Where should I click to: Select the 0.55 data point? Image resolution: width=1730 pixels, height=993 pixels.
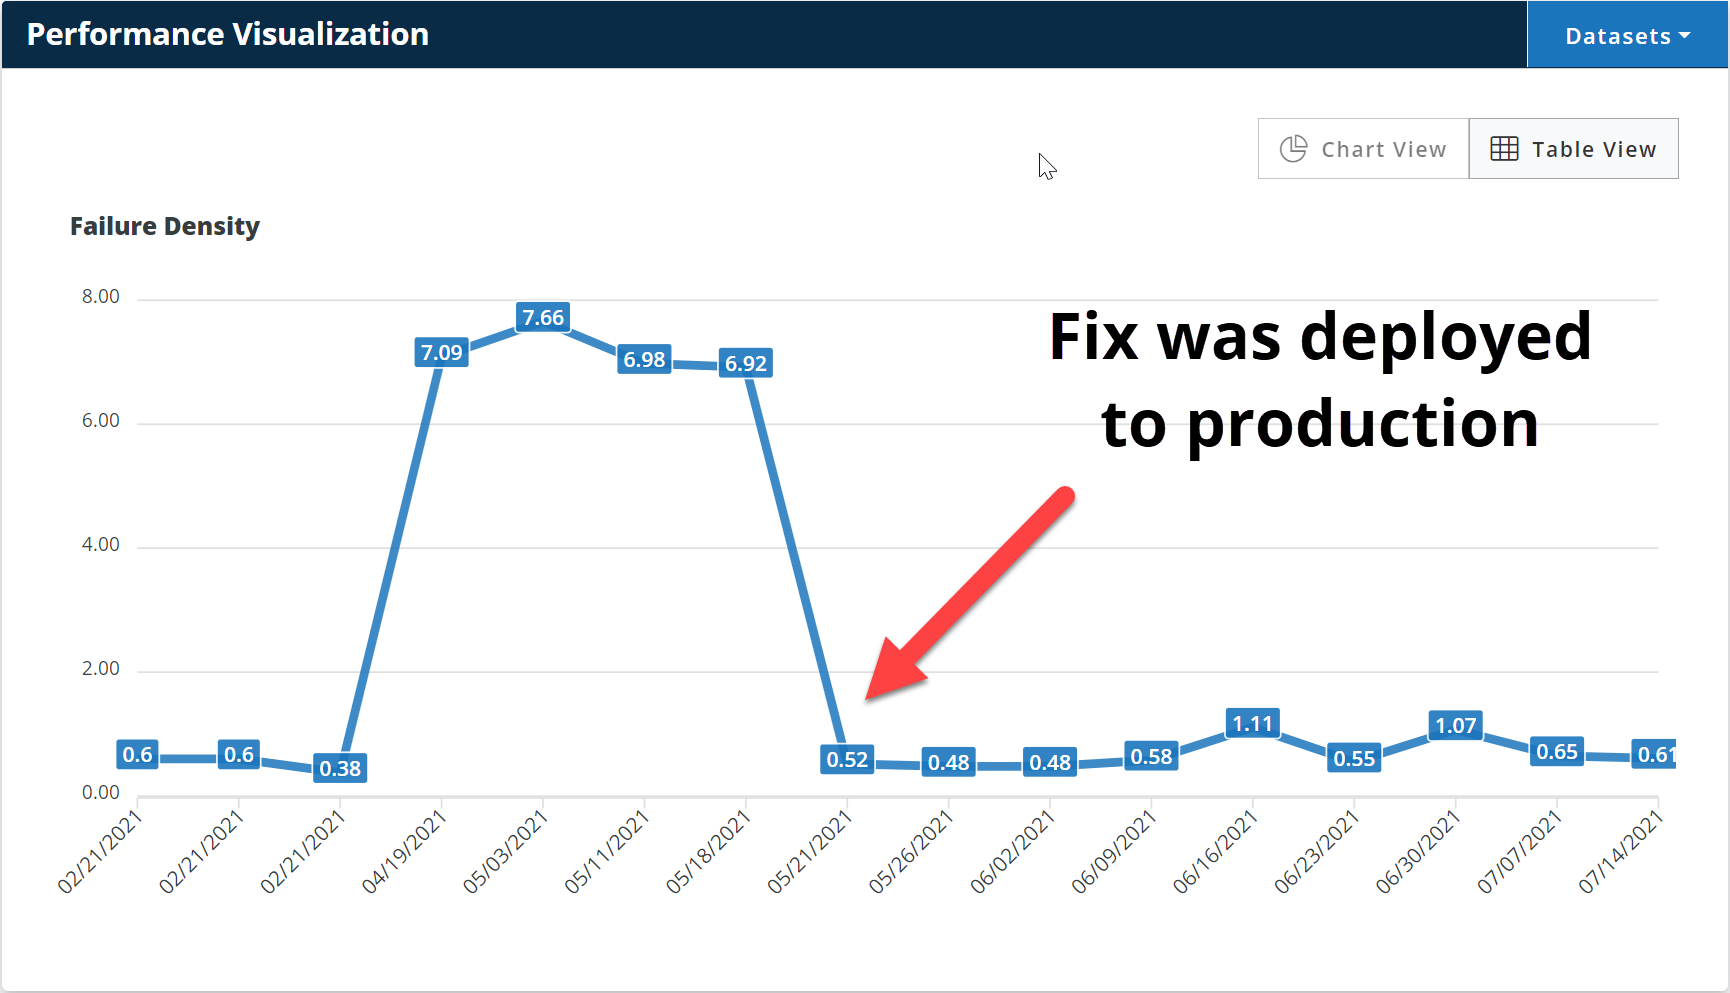click(1354, 758)
